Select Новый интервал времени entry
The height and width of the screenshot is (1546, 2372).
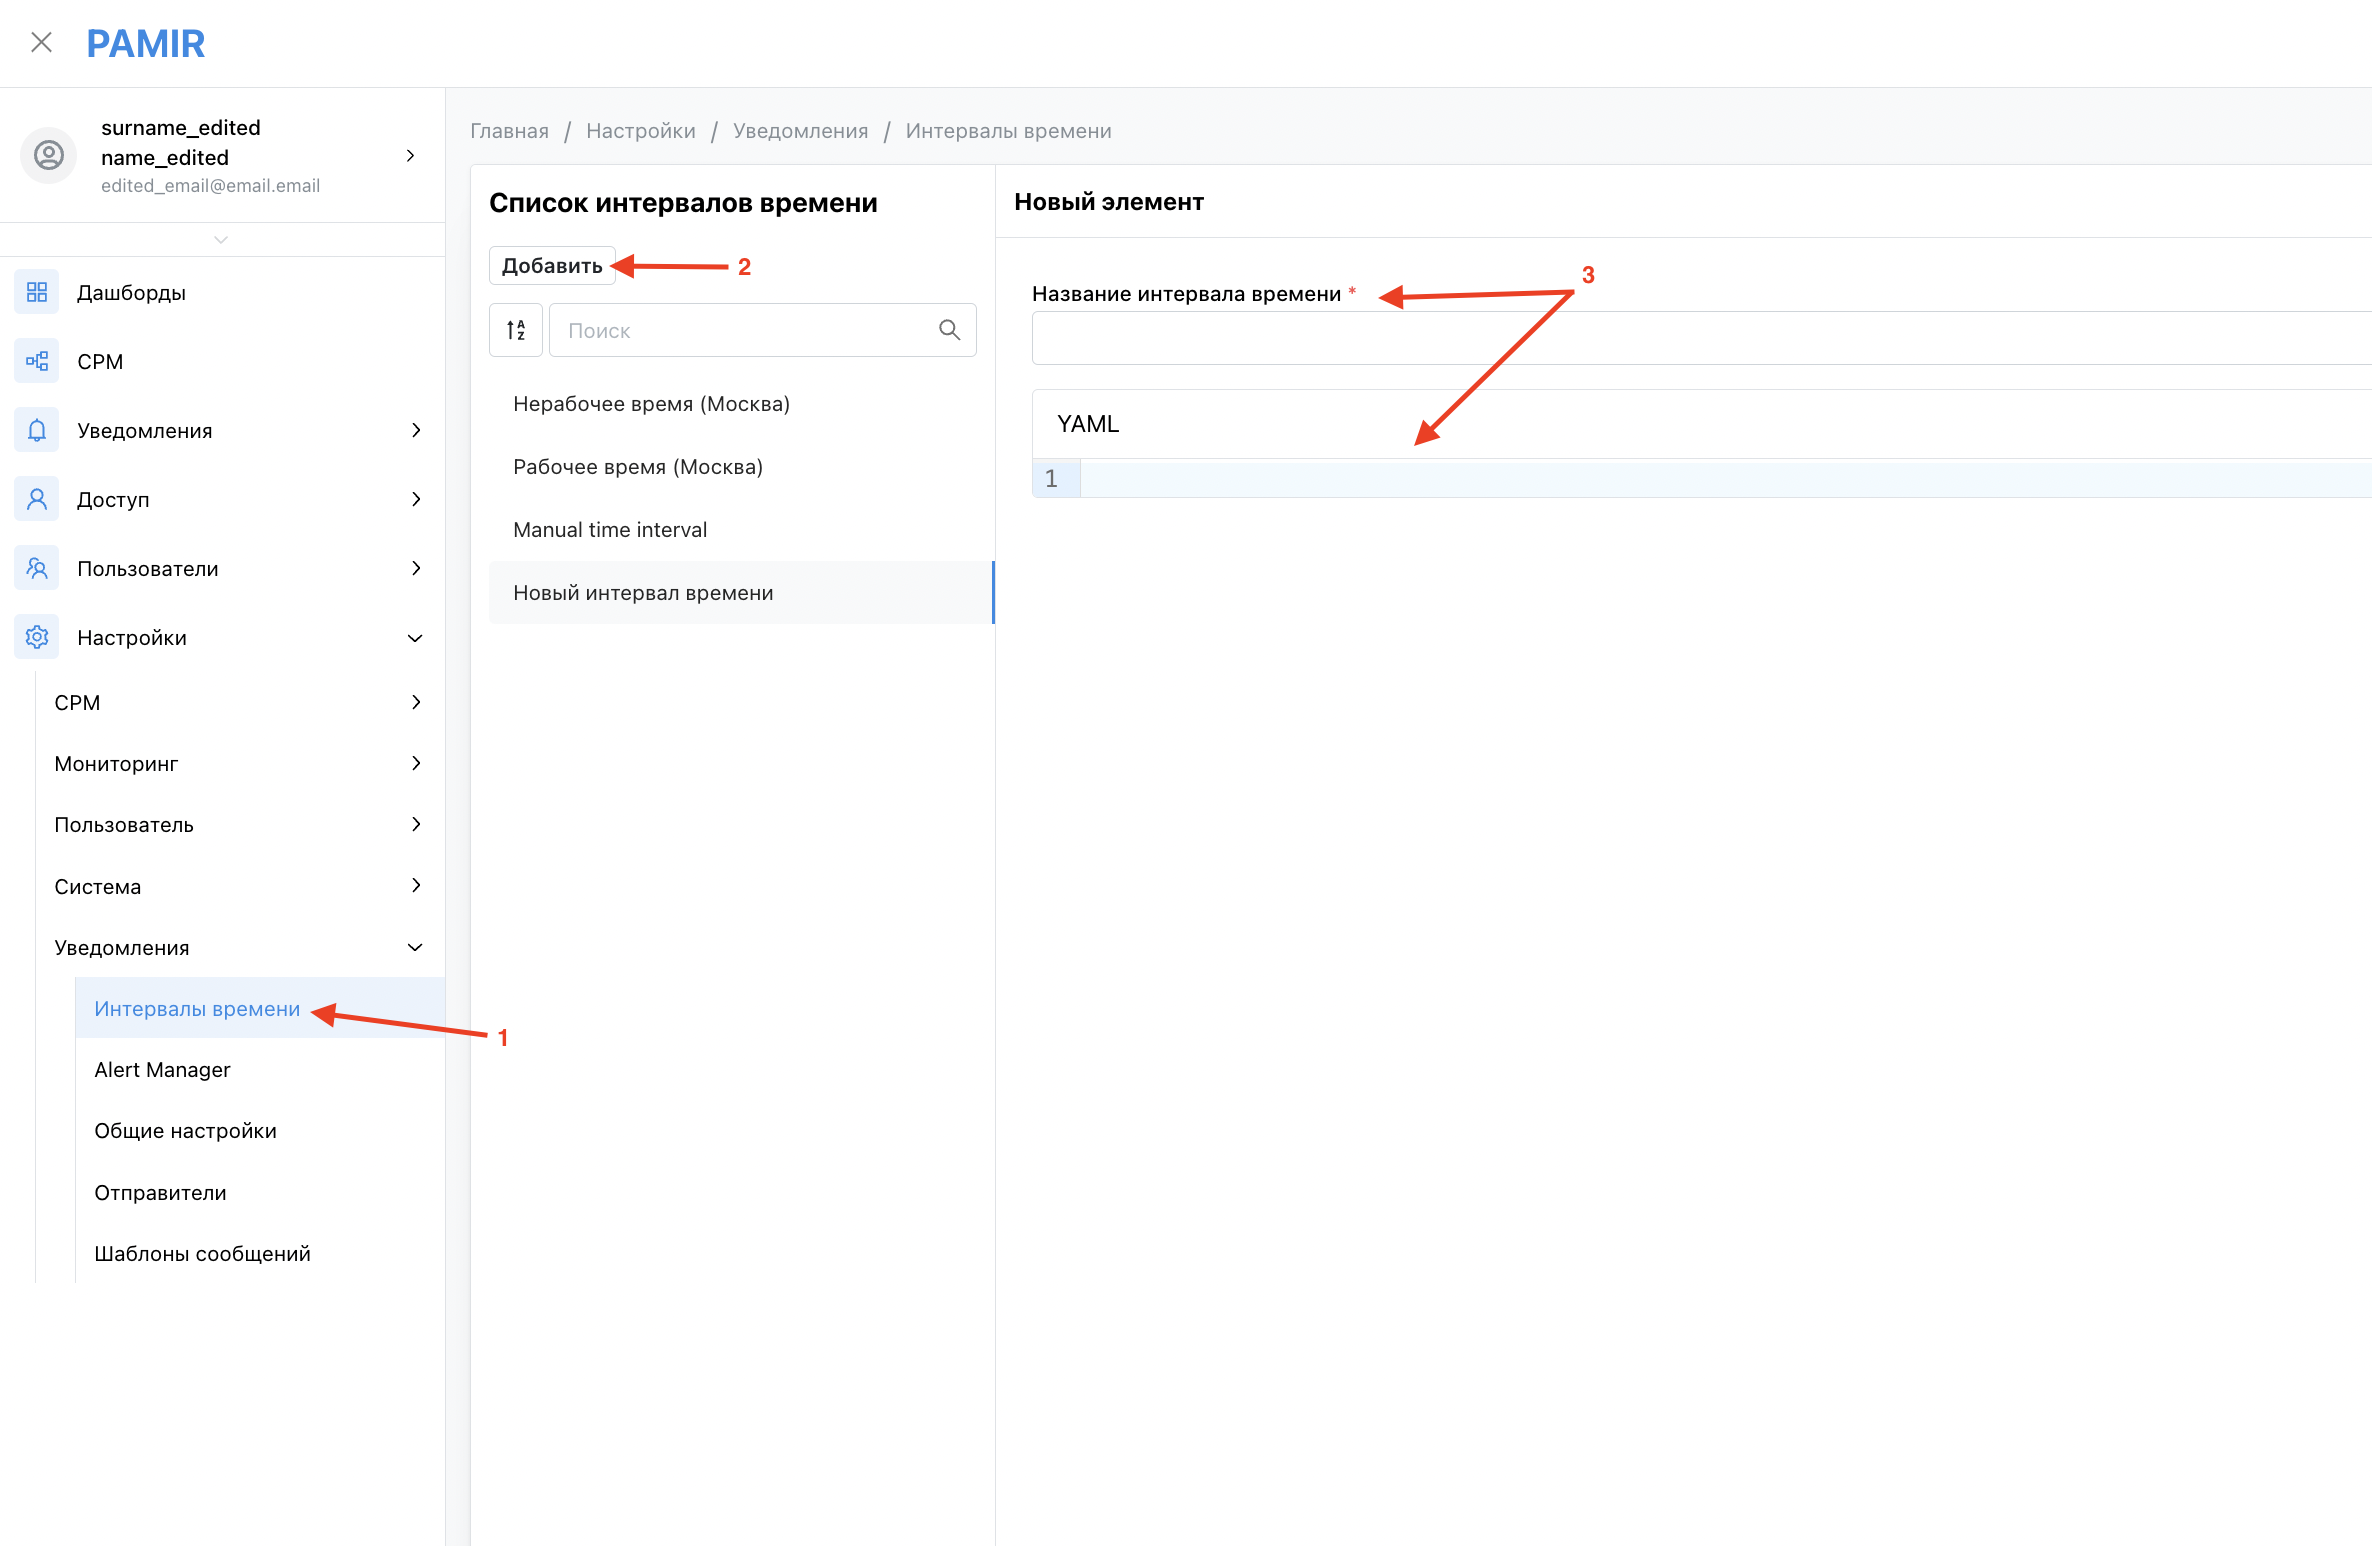(x=740, y=592)
